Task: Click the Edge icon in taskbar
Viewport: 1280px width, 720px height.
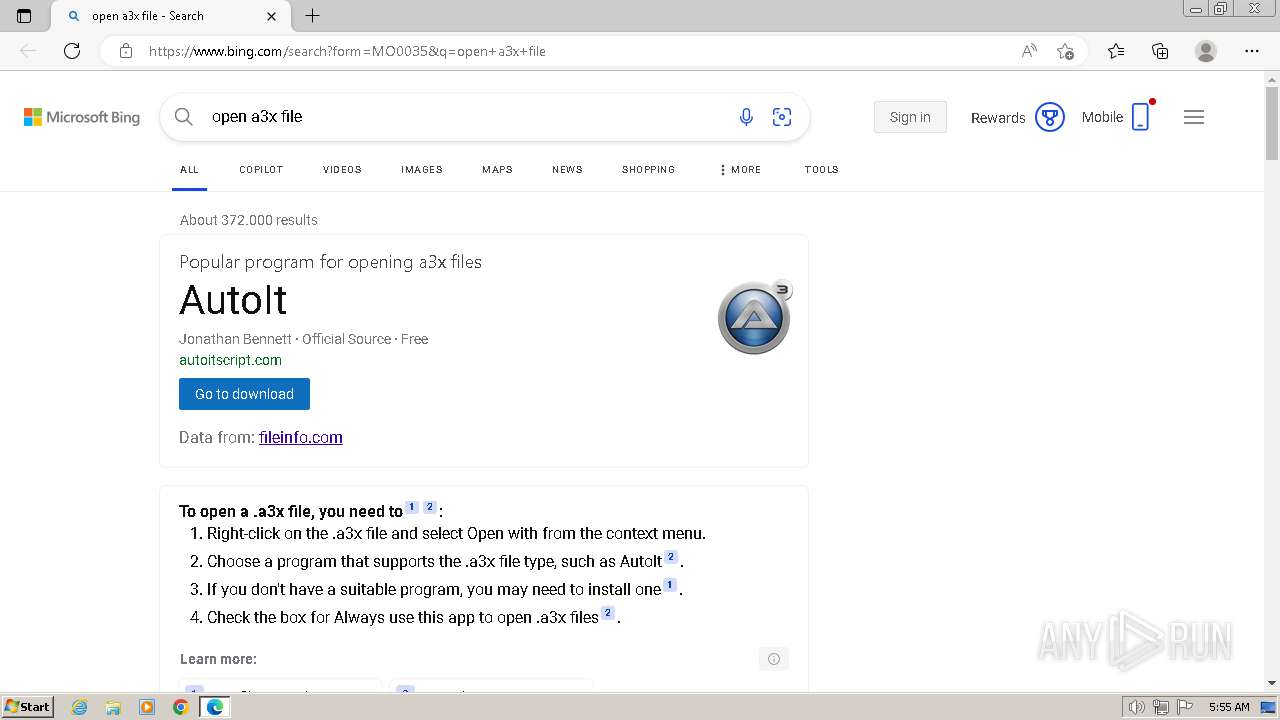Action: (x=215, y=707)
